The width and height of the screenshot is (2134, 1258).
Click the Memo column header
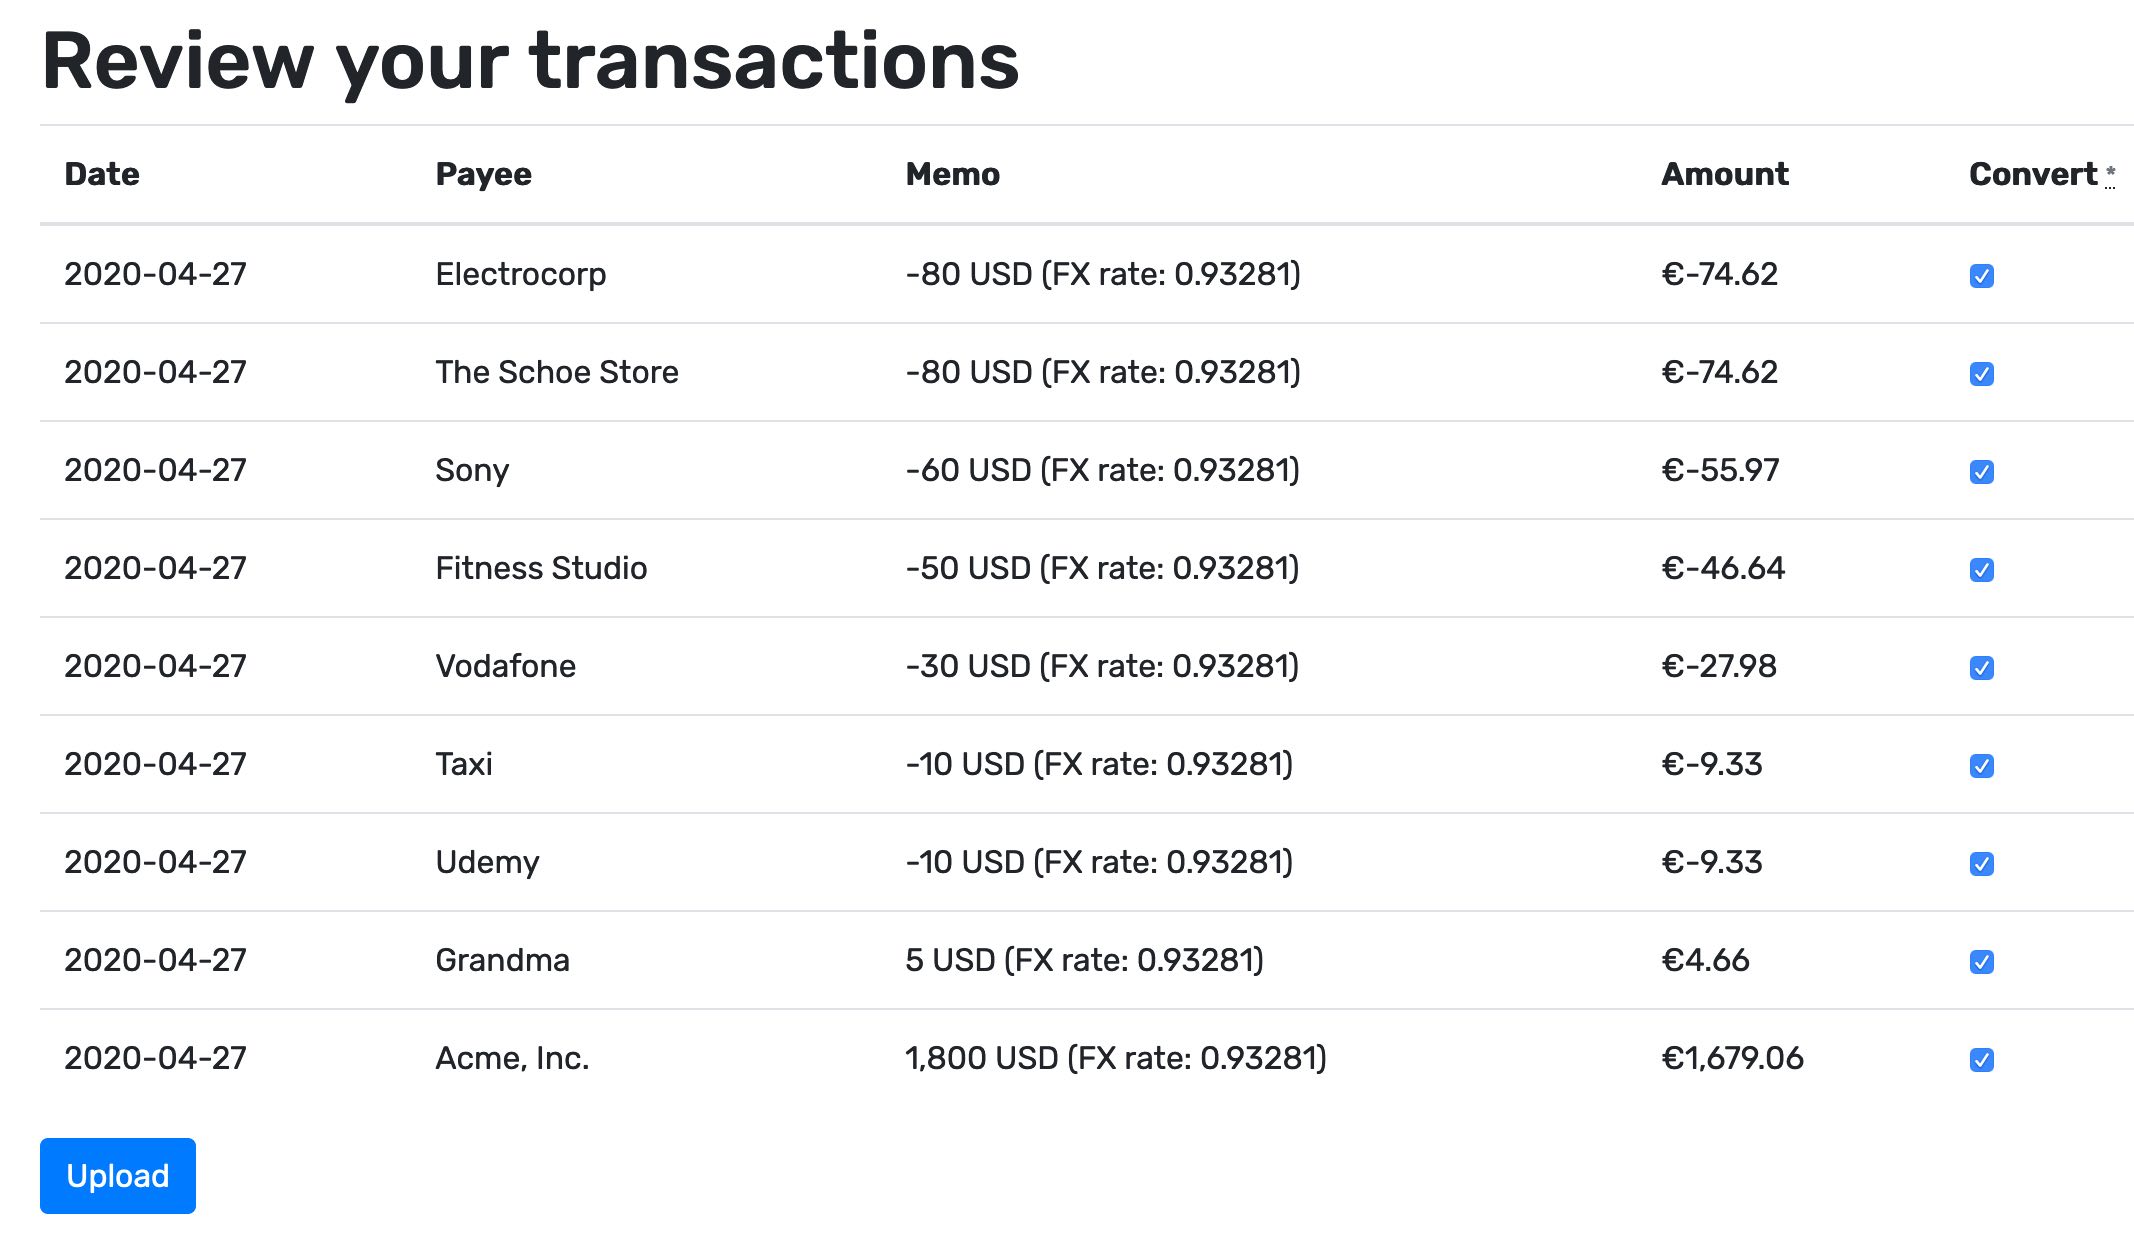coord(952,174)
